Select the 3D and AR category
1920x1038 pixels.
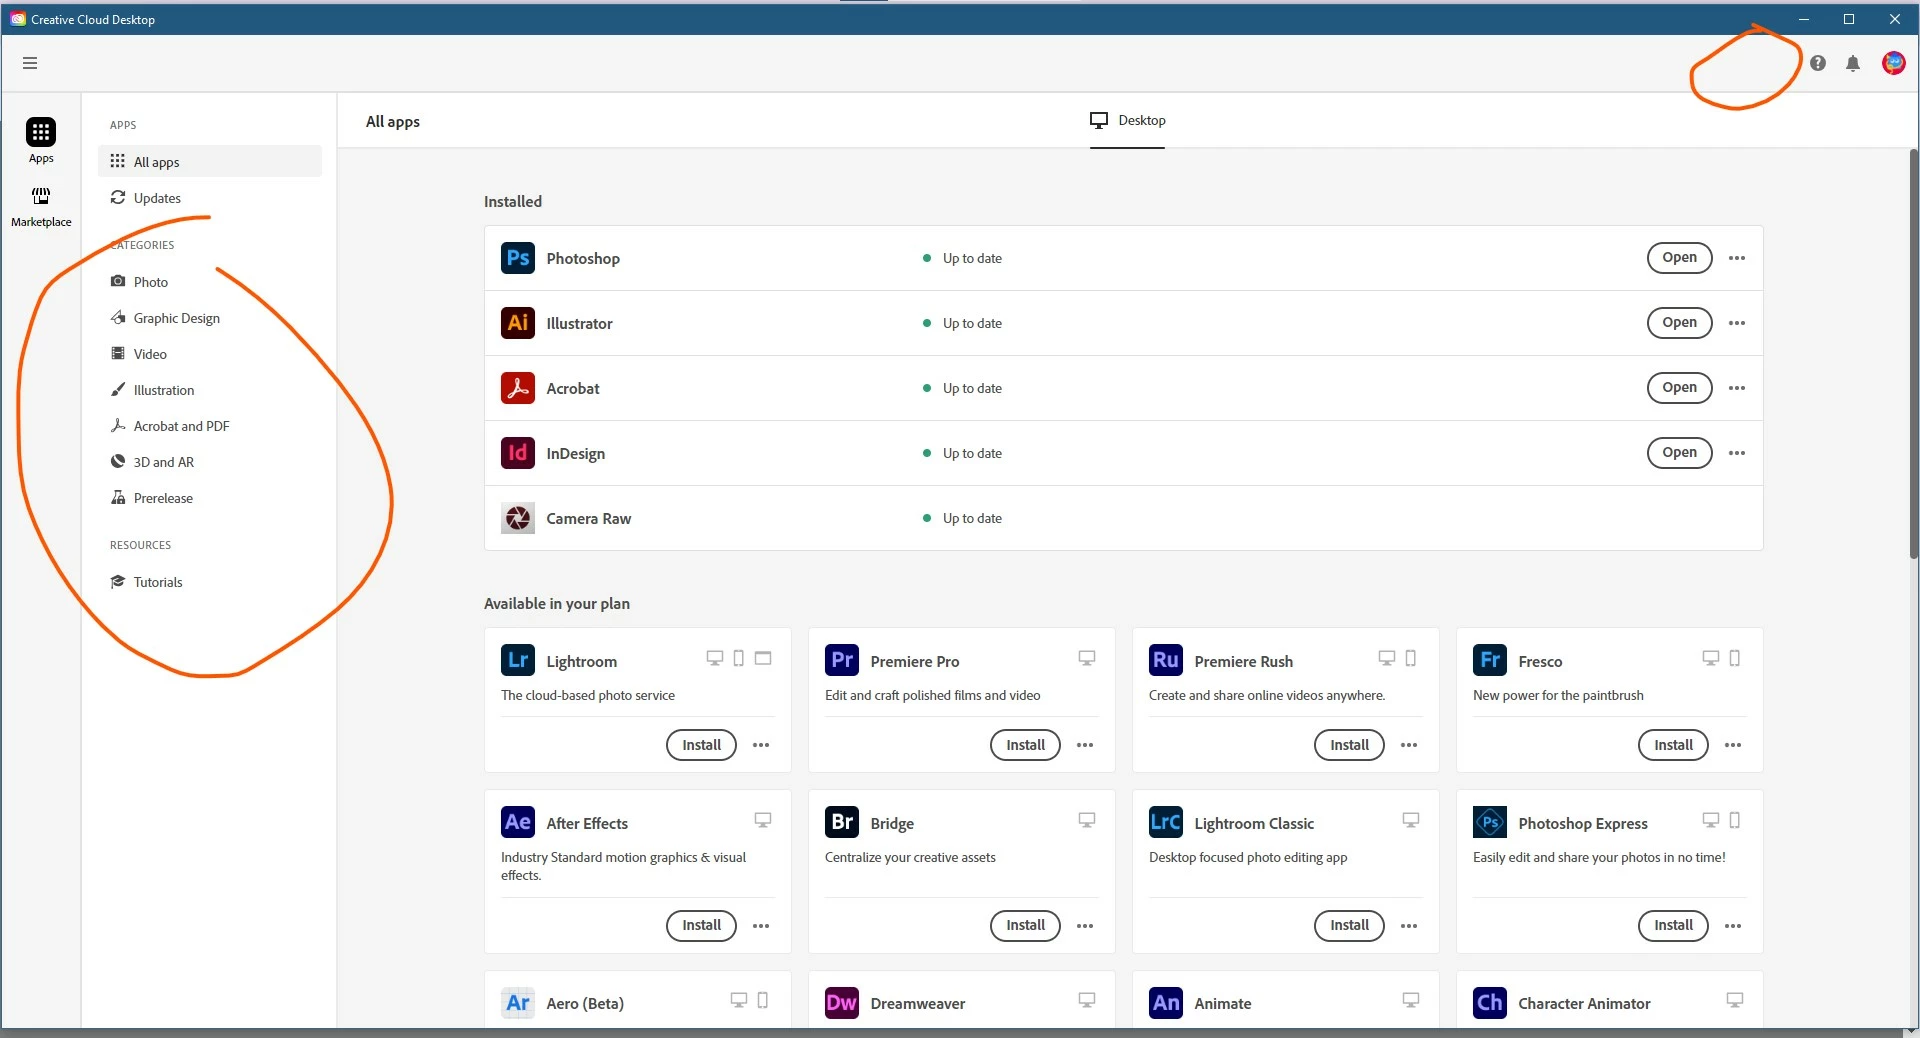point(210,462)
